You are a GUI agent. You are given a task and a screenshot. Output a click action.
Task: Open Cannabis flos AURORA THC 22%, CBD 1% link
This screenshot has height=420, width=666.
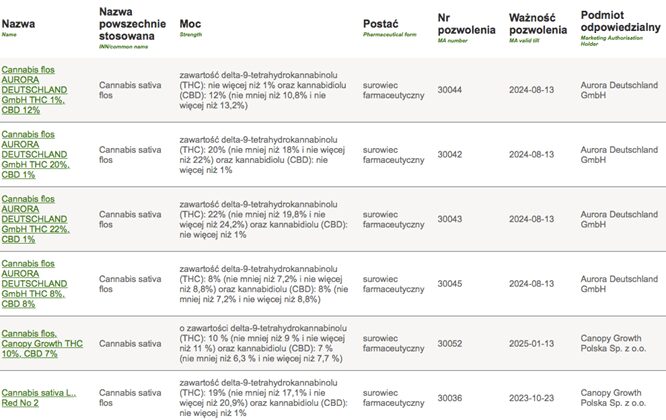click(35, 219)
